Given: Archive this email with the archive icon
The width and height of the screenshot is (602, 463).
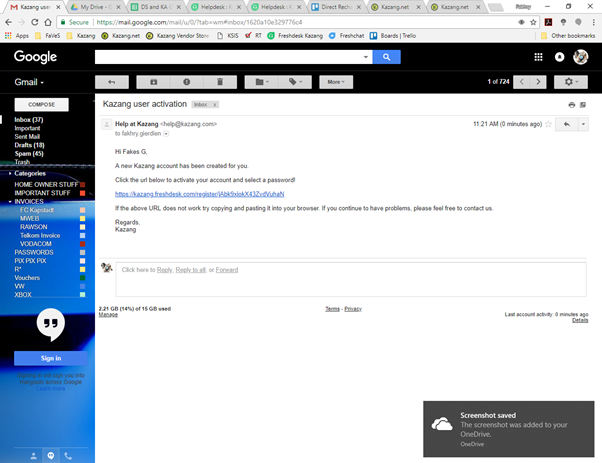Looking at the screenshot, I should (154, 82).
